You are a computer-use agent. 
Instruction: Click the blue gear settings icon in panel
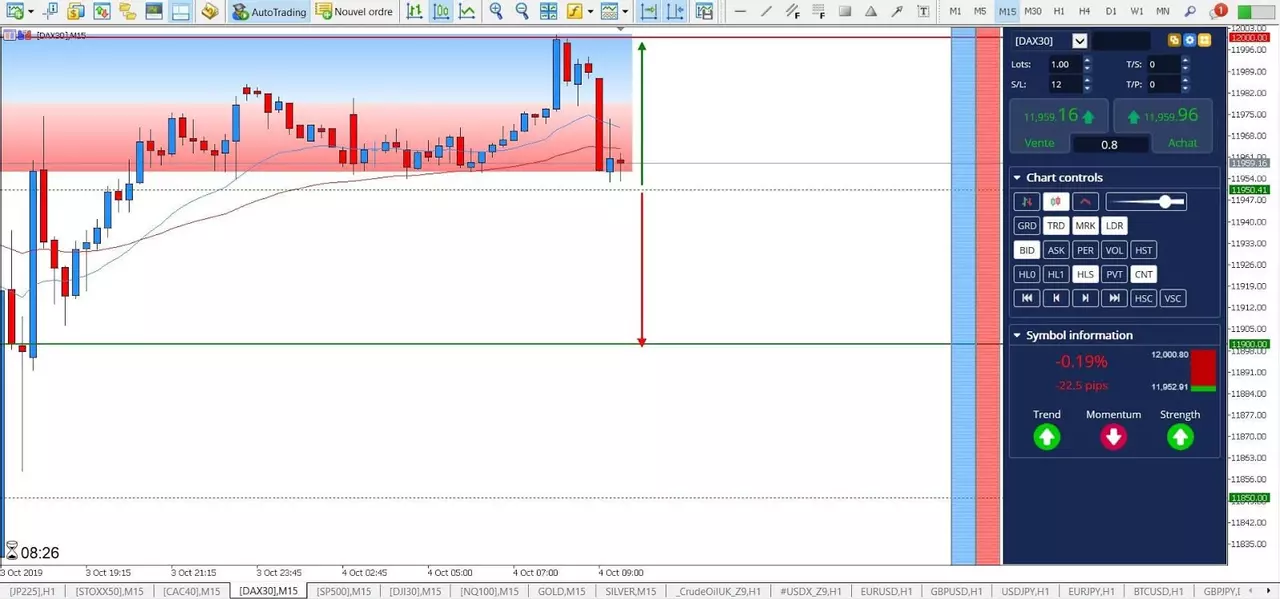pos(1190,41)
